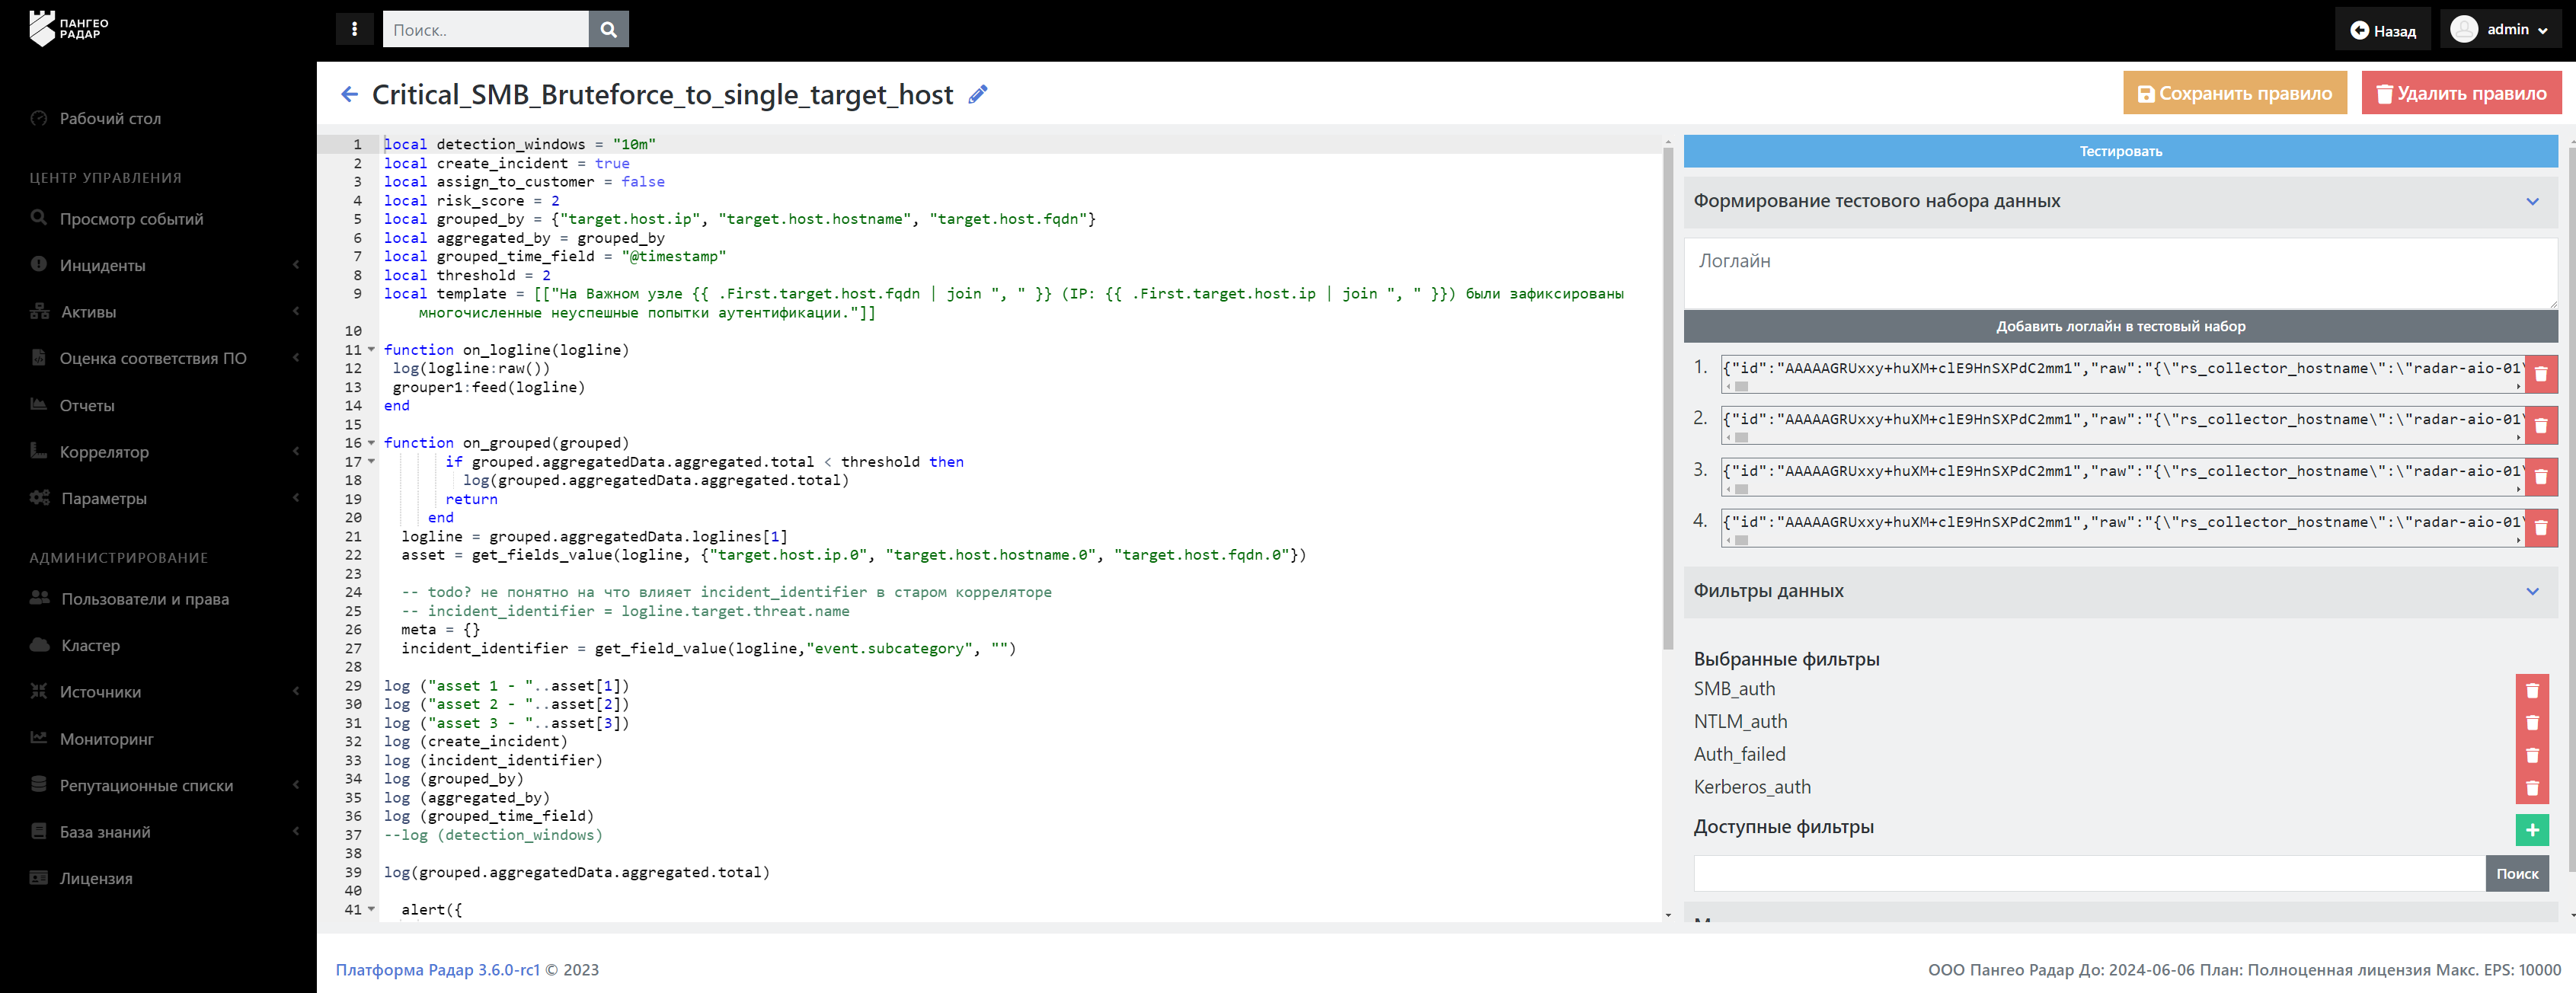Open Лицензия in sidebar

point(96,878)
